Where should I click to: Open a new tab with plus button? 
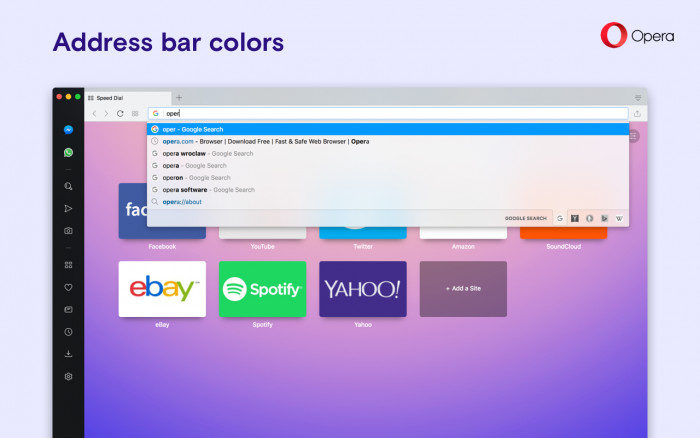[x=179, y=97]
